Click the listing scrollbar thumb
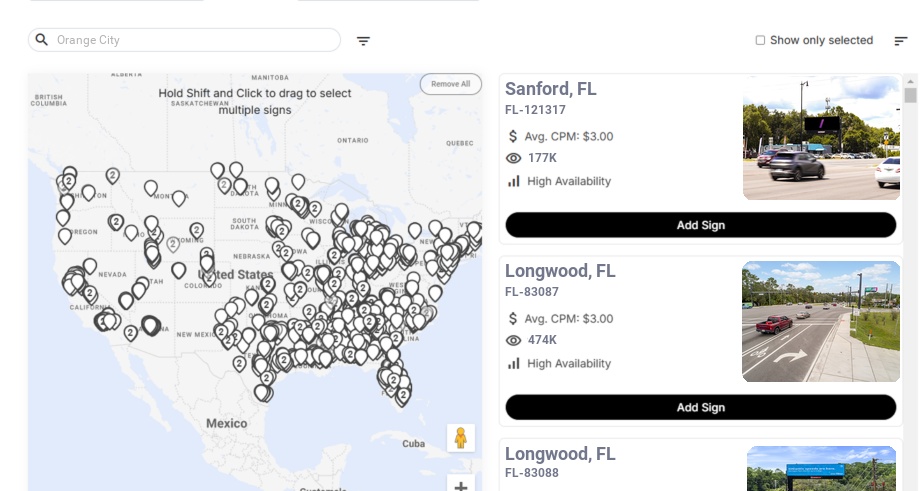The height and width of the screenshot is (491, 920). 910,95
